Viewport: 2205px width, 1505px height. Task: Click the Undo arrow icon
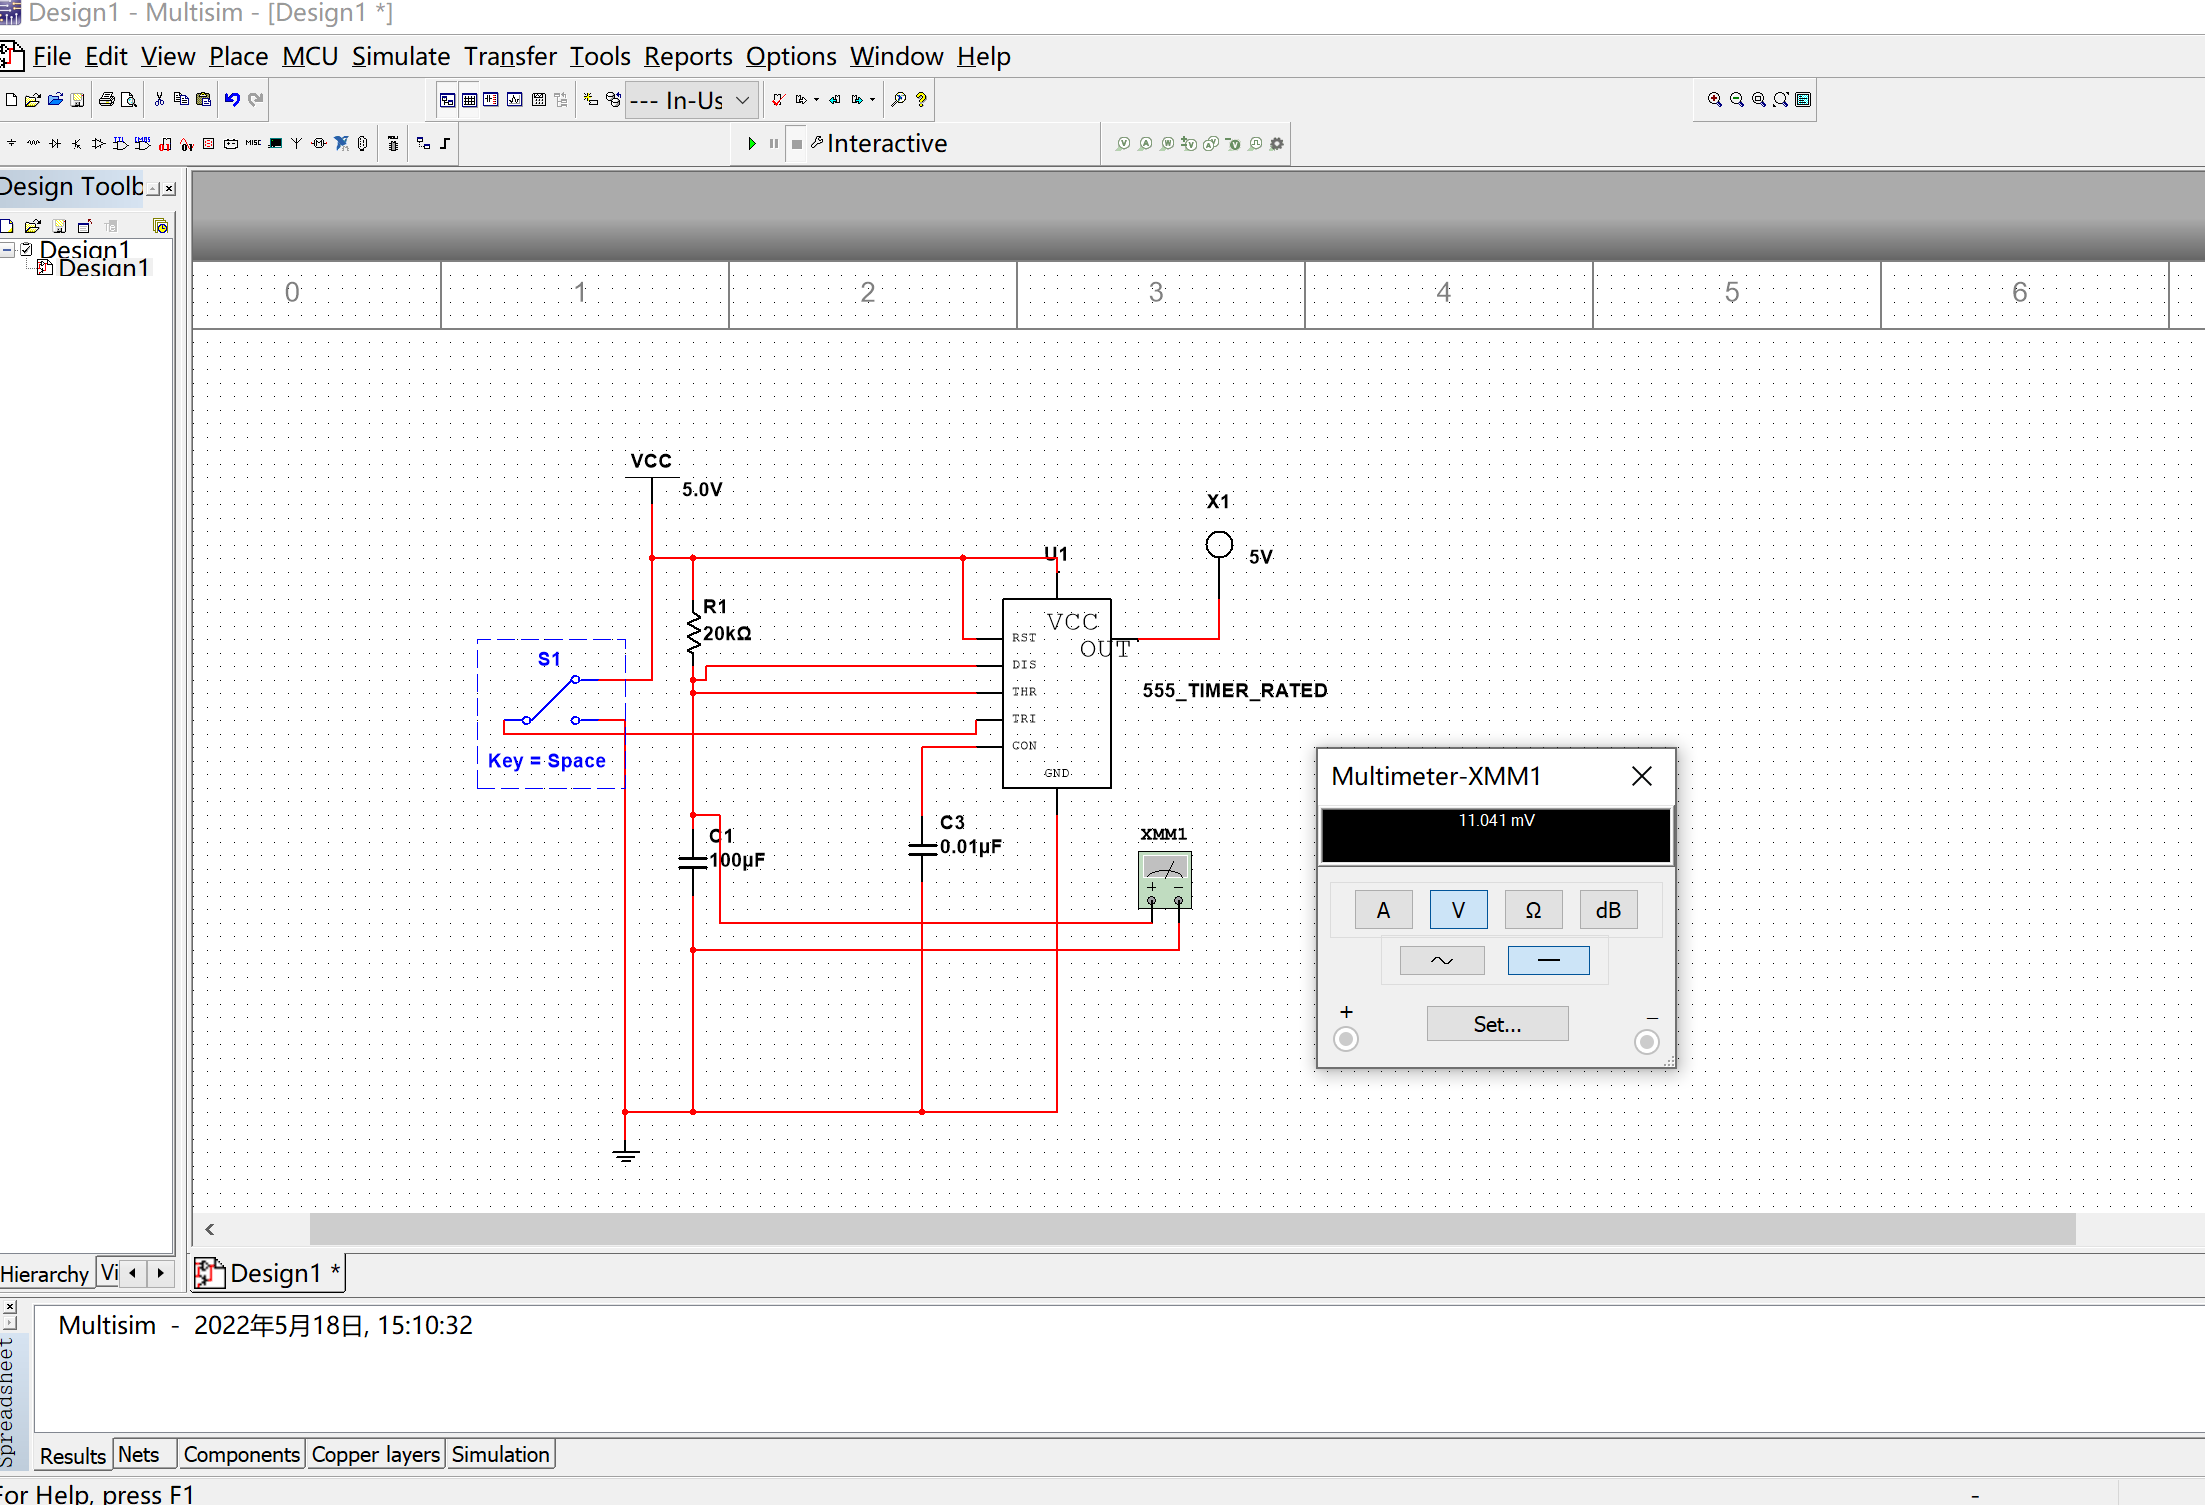[x=232, y=100]
